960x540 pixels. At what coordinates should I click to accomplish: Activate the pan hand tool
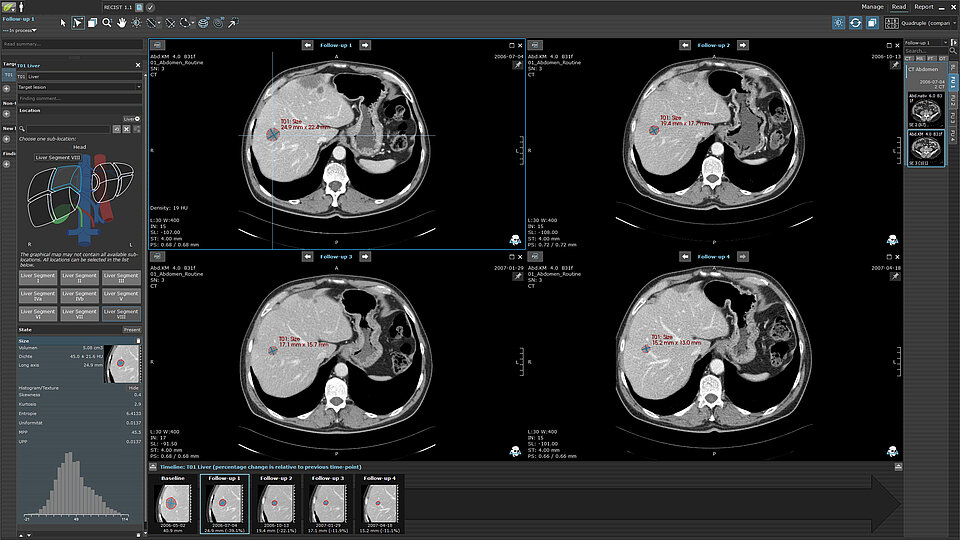click(x=122, y=22)
